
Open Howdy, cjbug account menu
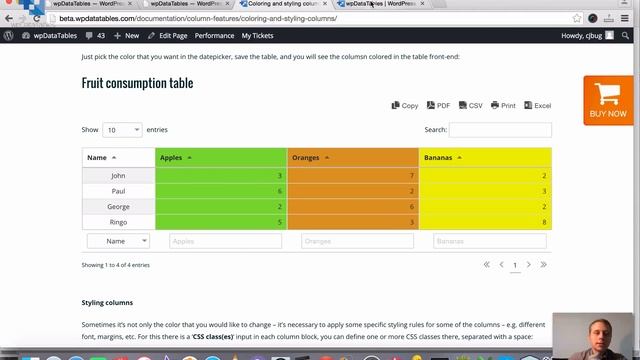[587, 36]
